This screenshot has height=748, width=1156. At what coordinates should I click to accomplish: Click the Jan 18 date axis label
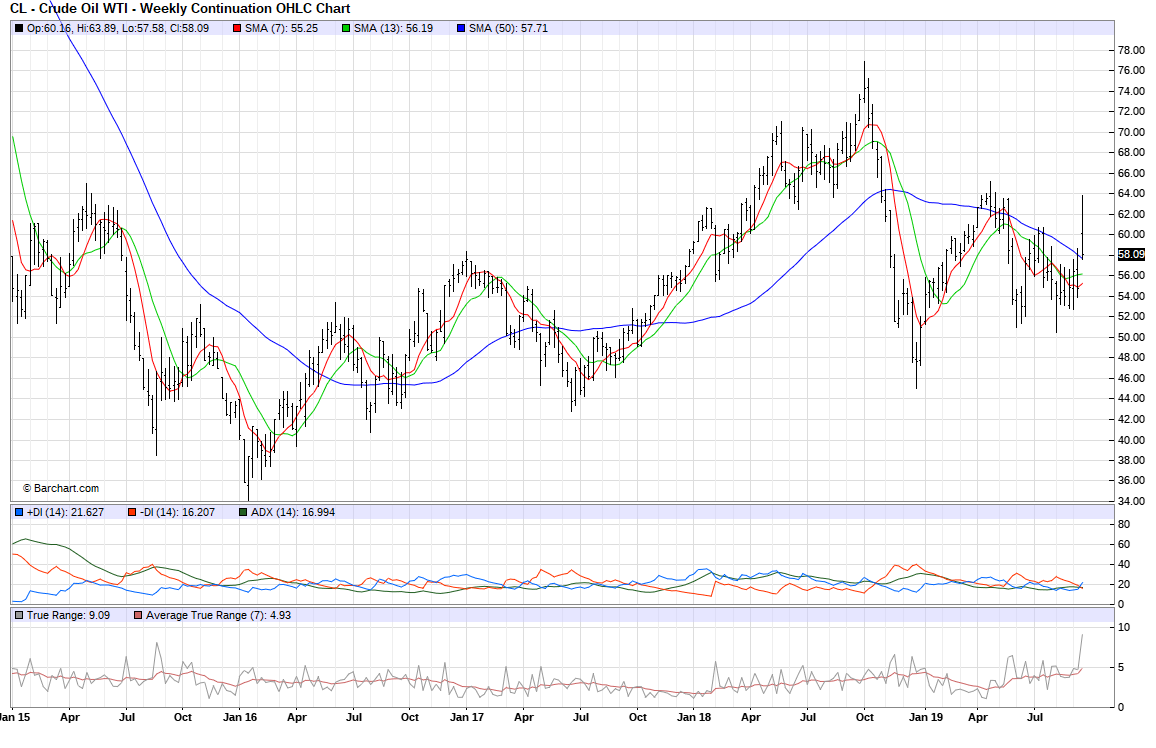click(694, 717)
